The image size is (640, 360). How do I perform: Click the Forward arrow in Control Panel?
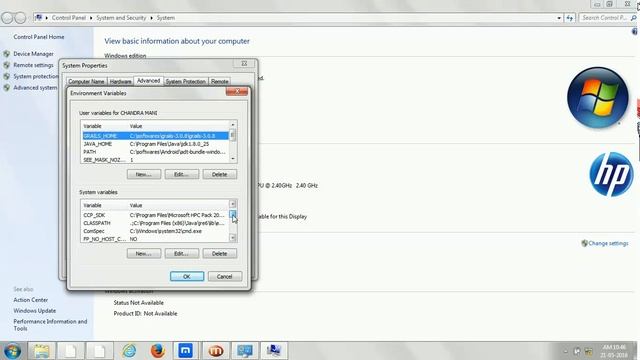click(20, 18)
